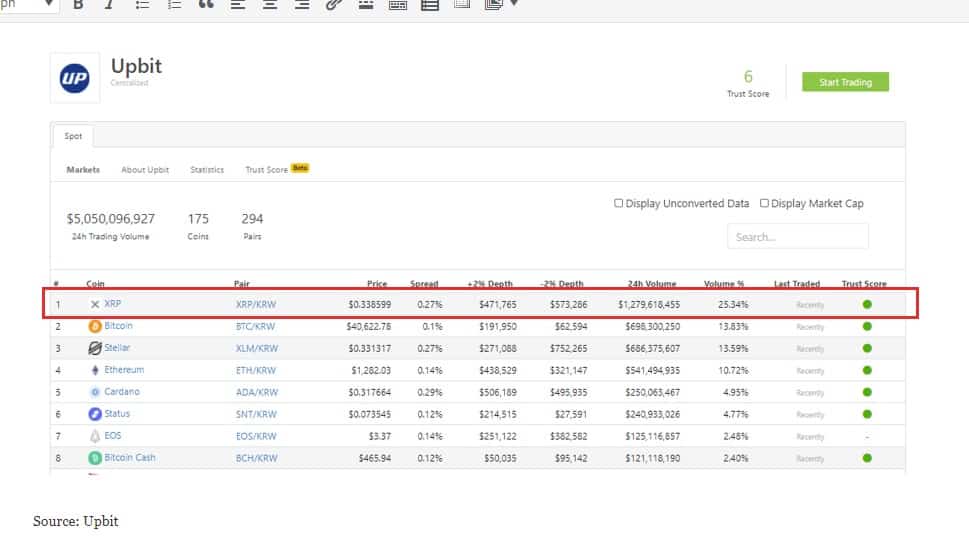969x545 pixels.
Task: Enable Display Market Cap checkbox
Action: [764, 203]
